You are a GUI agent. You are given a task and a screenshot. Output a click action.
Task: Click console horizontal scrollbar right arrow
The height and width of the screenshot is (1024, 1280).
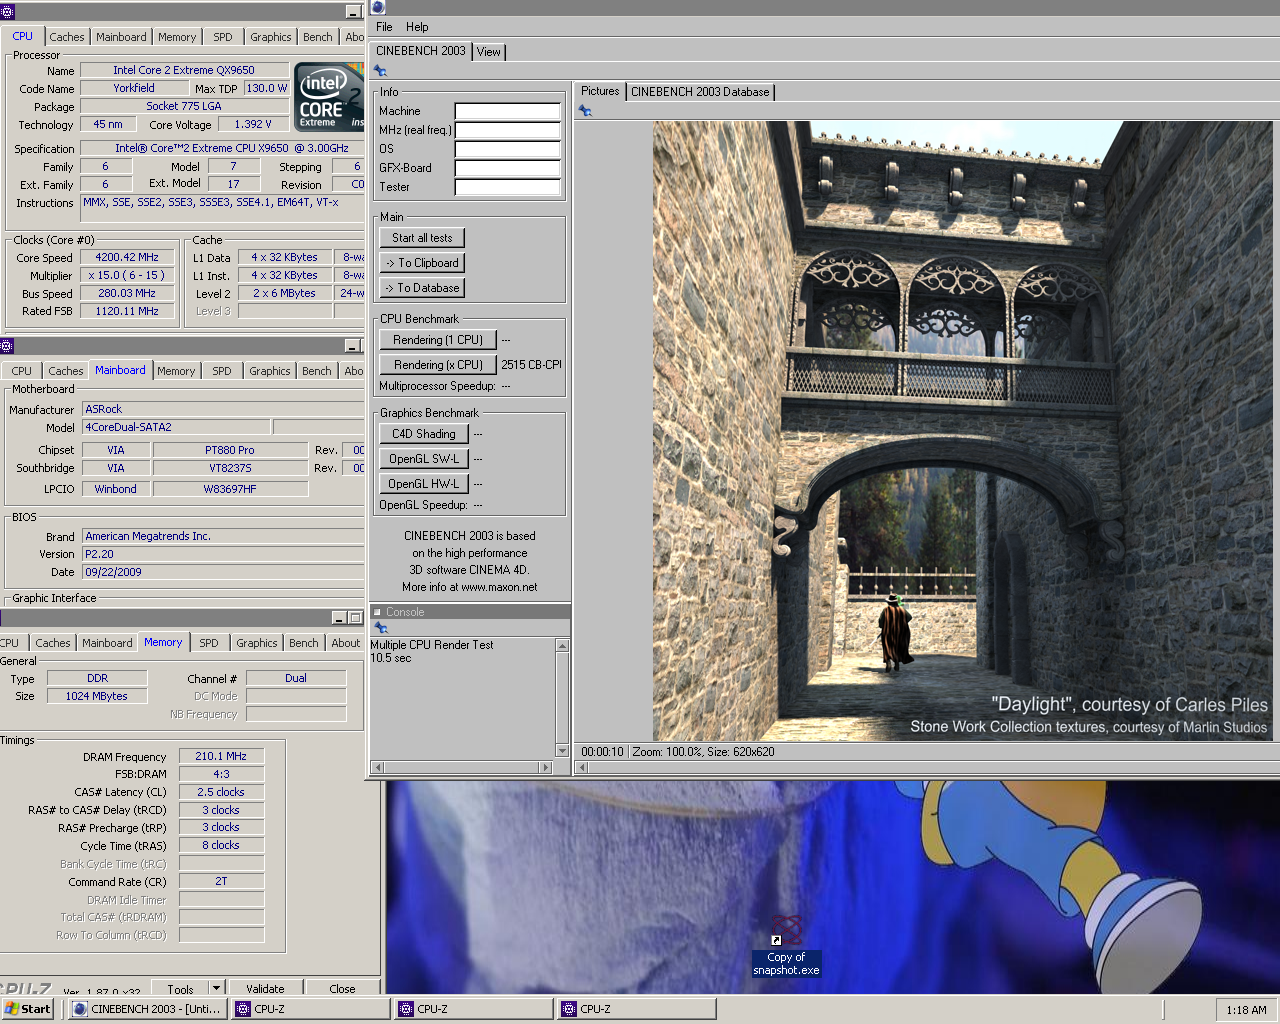tap(545, 768)
